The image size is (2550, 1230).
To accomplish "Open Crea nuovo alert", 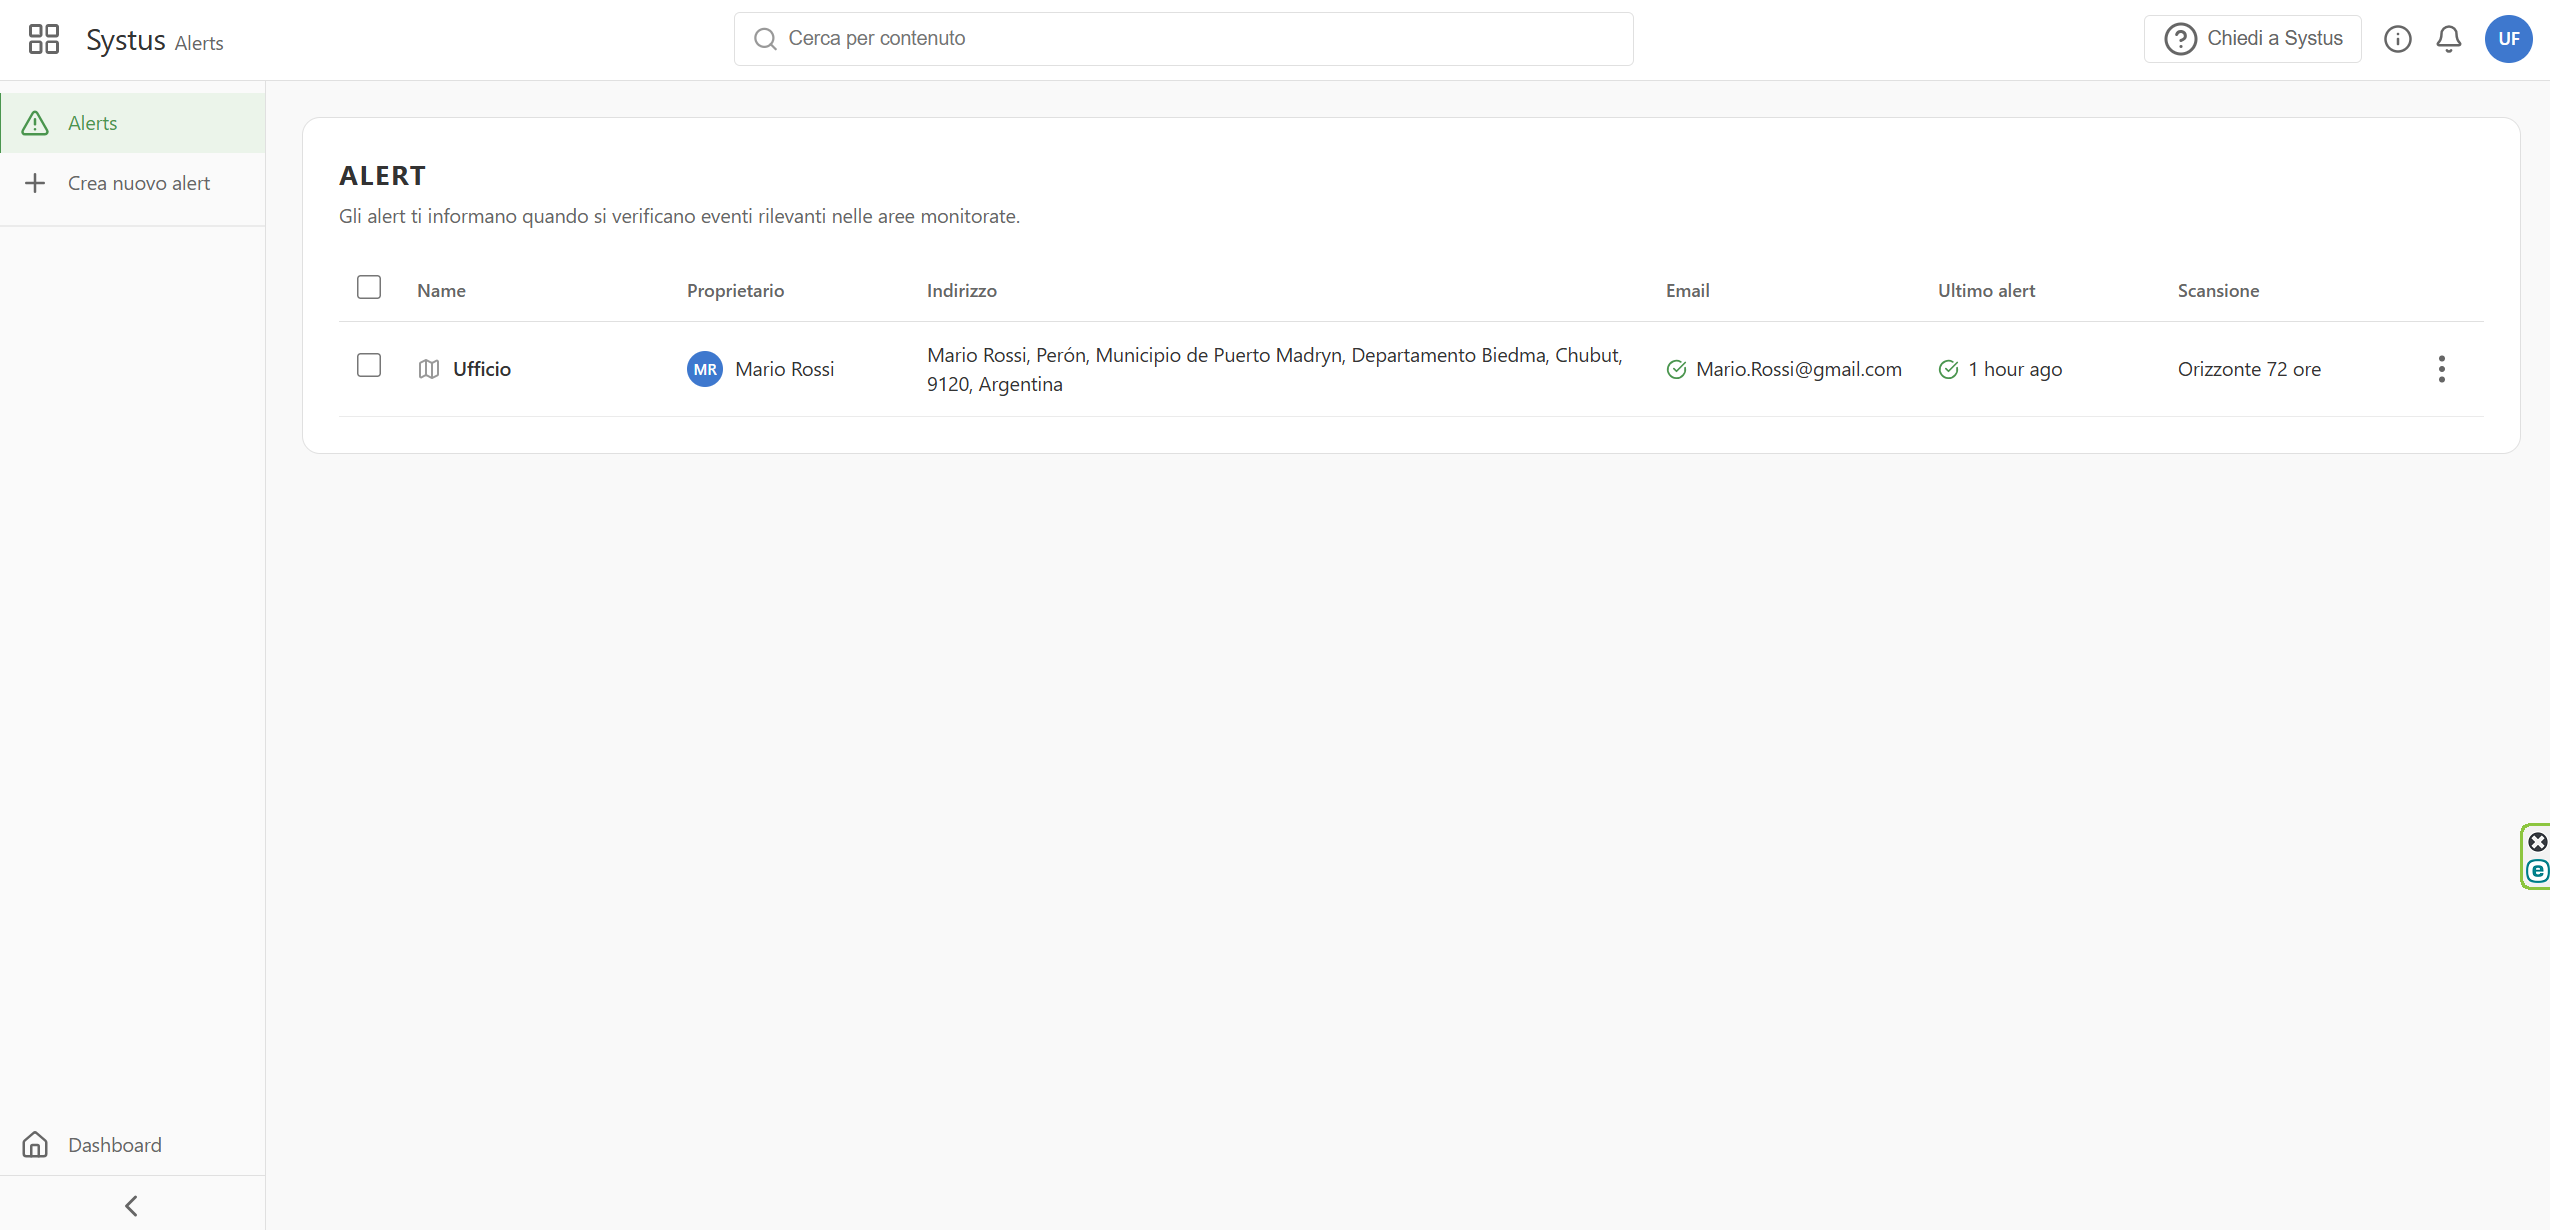I will 138,183.
